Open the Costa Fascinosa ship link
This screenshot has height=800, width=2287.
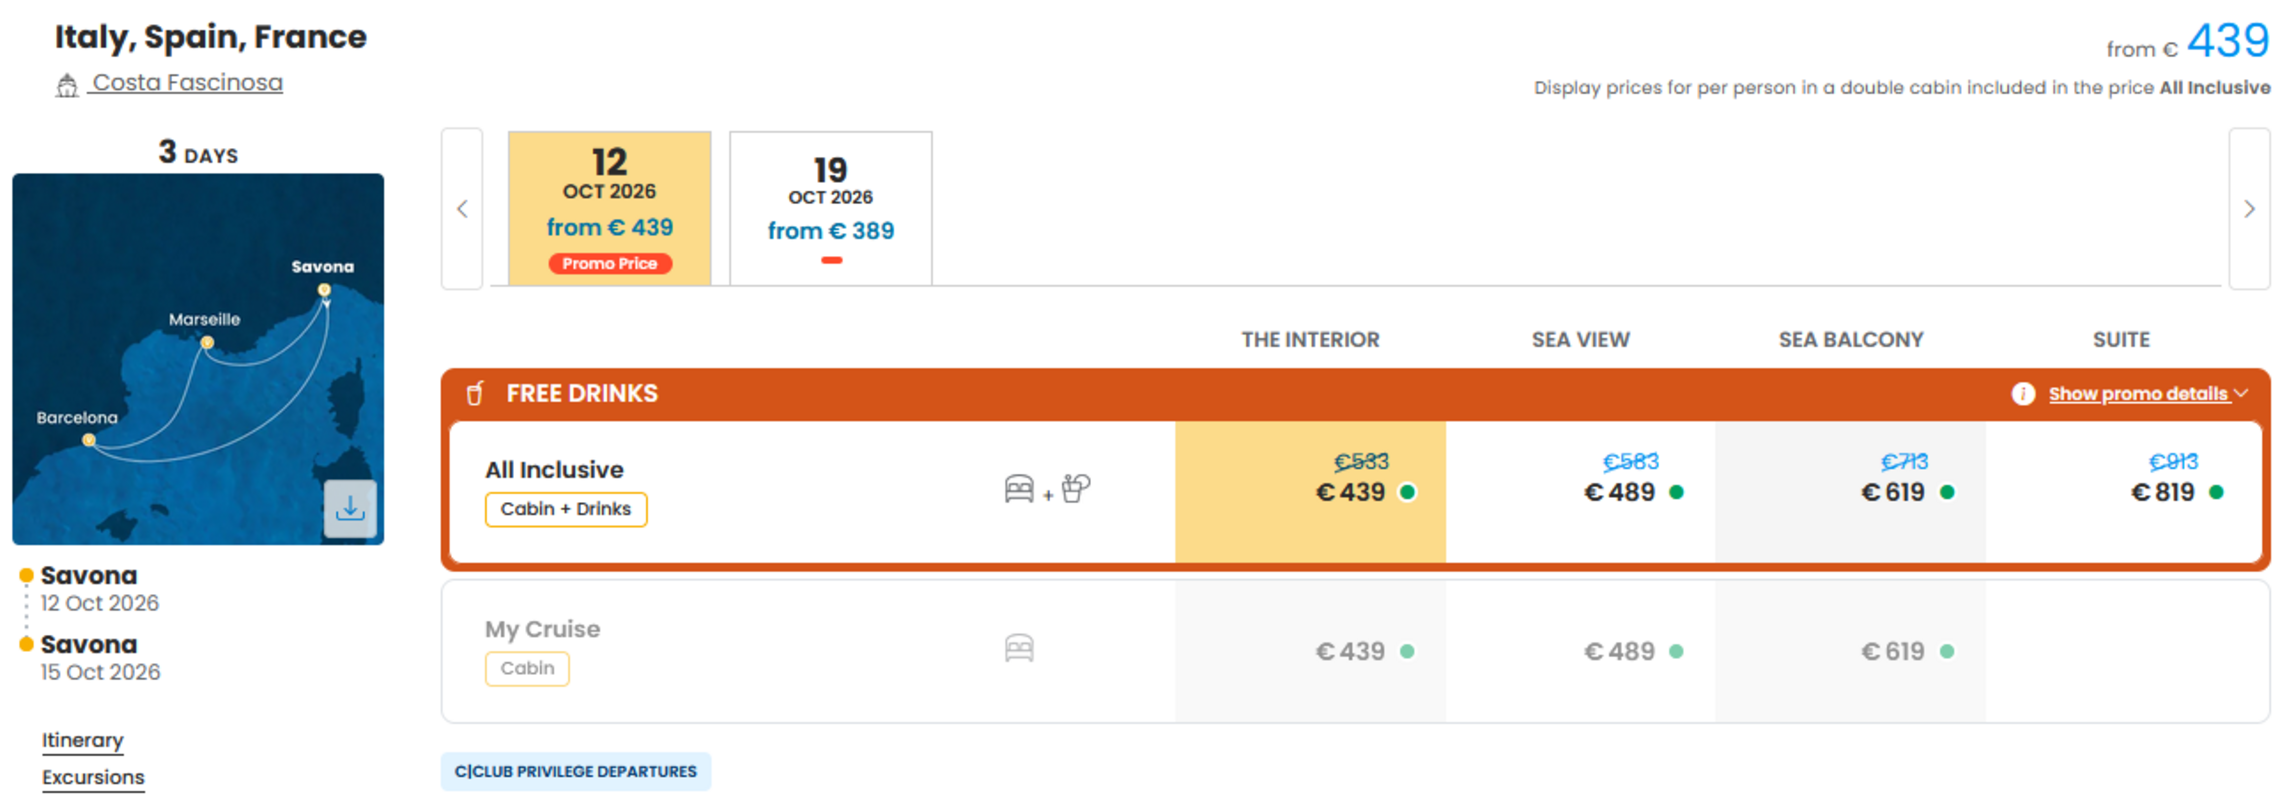pyautogui.click(x=187, y=83)
